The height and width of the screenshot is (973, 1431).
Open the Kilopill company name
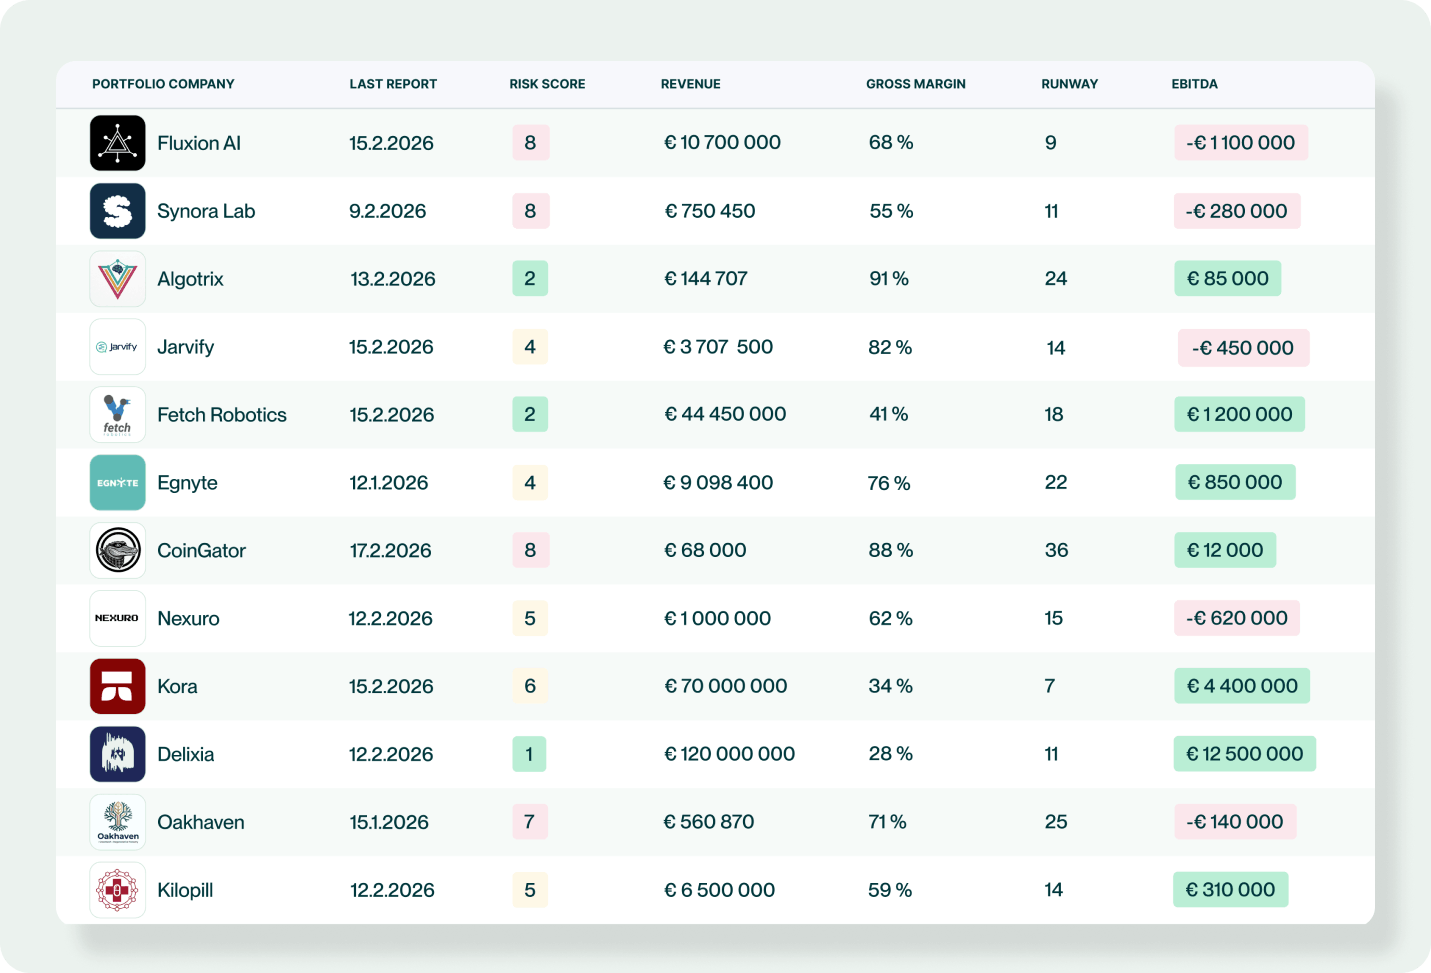click(x=185, y=890)
